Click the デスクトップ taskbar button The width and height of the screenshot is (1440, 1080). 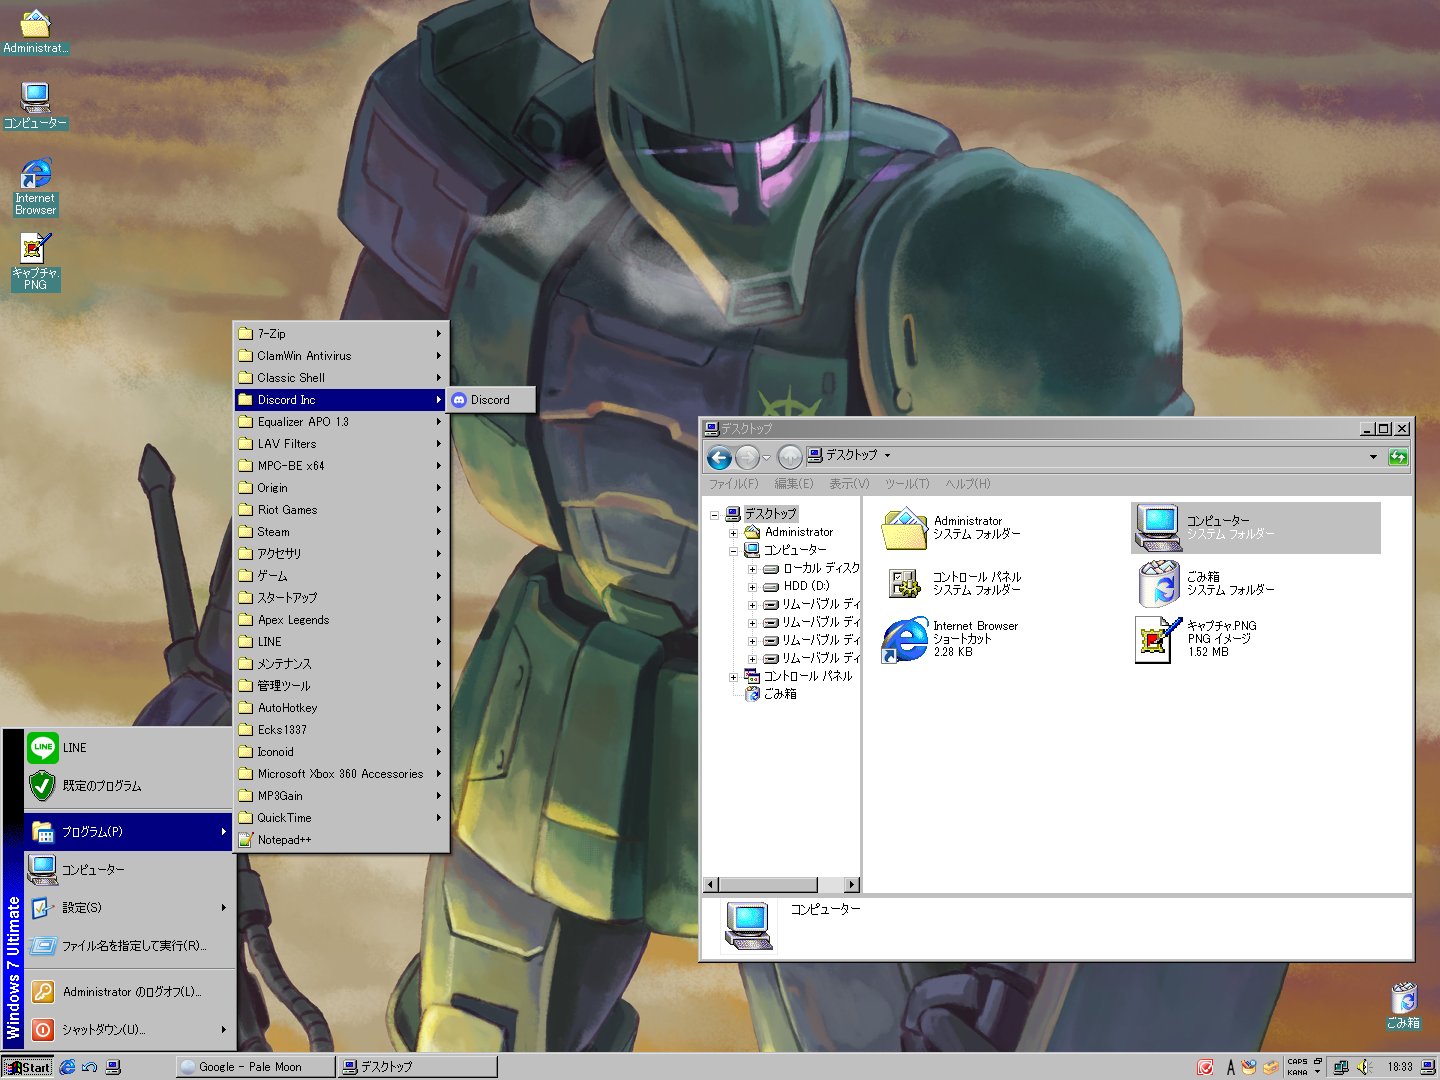click(x=417, y=1067)
